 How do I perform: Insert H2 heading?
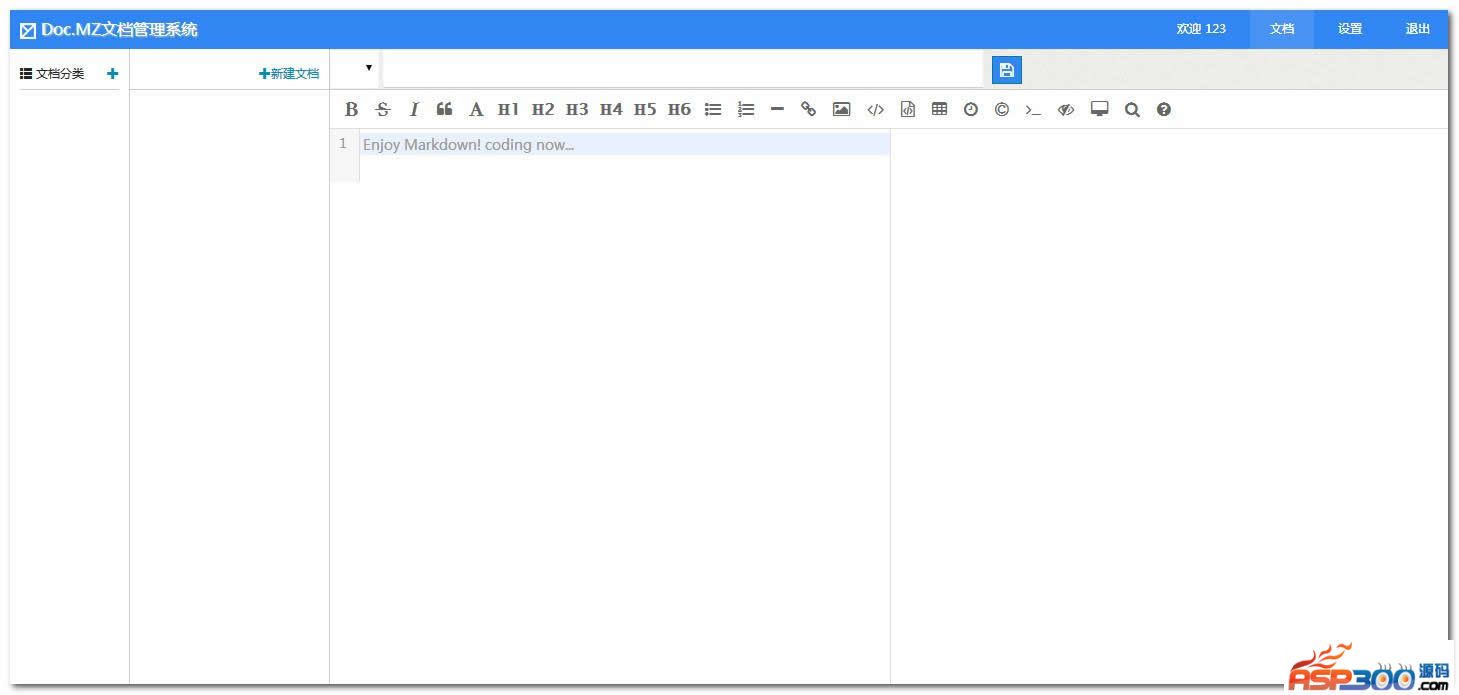[543, 110]
